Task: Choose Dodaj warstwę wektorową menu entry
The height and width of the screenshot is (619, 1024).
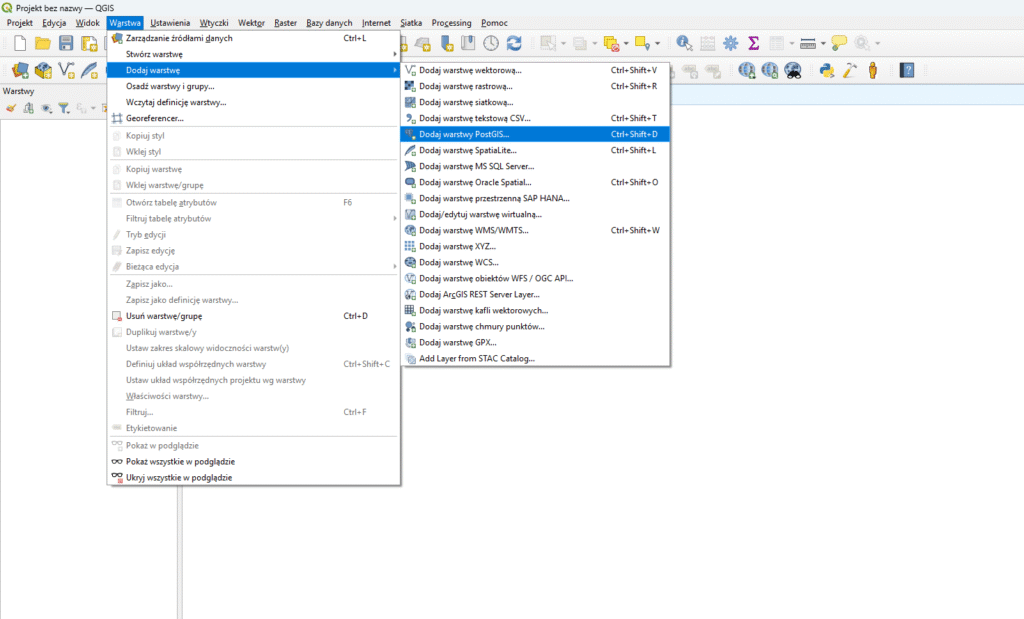Action: (470, 70)
